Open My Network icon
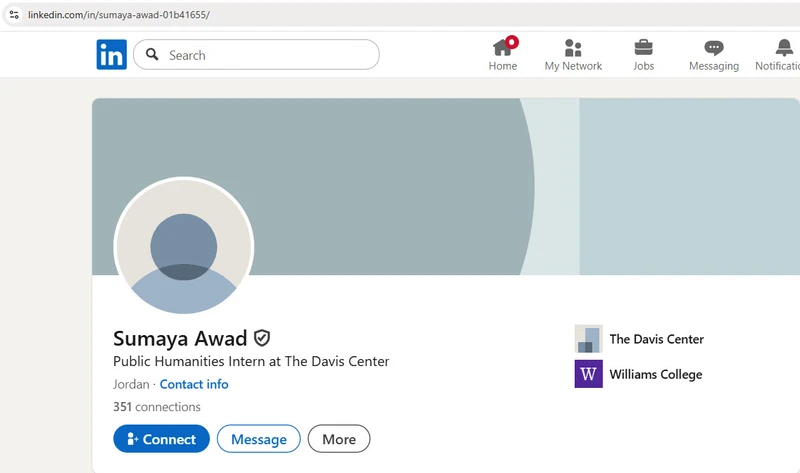The height and width of the screenshot is (473, 800). click(573, 47)
